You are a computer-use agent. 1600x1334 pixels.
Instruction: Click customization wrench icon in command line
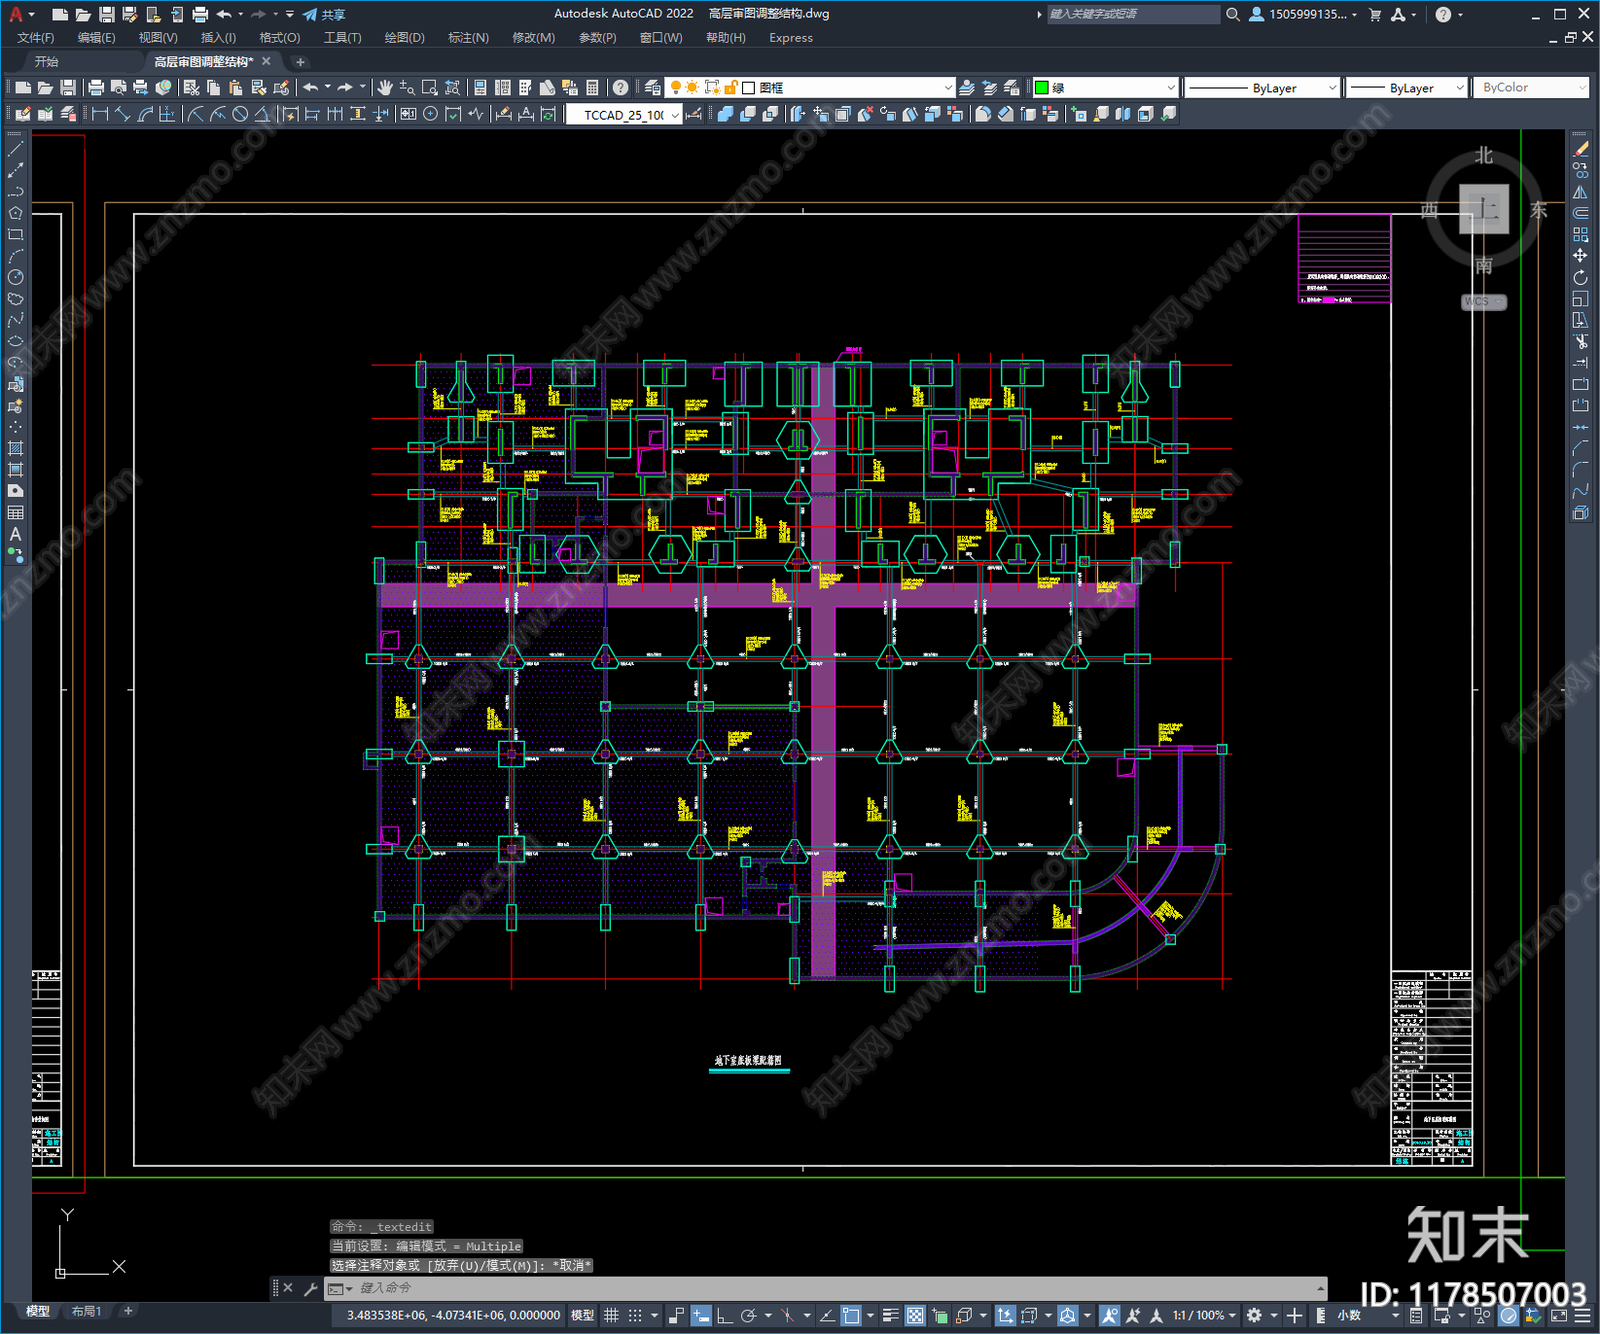tap(310, 1288)
